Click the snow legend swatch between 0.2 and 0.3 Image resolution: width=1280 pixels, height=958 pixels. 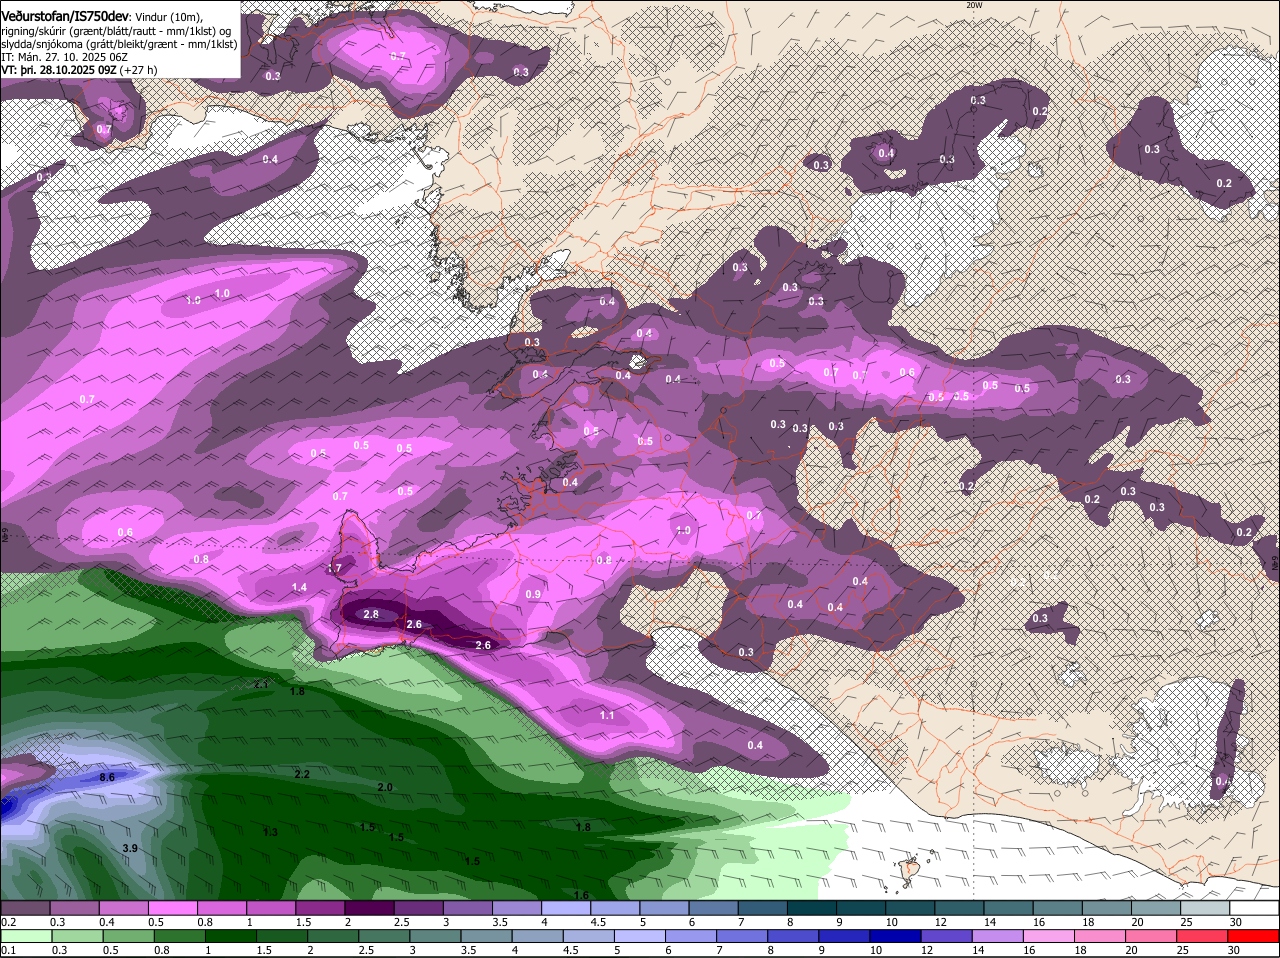click(x=25, y=907)
